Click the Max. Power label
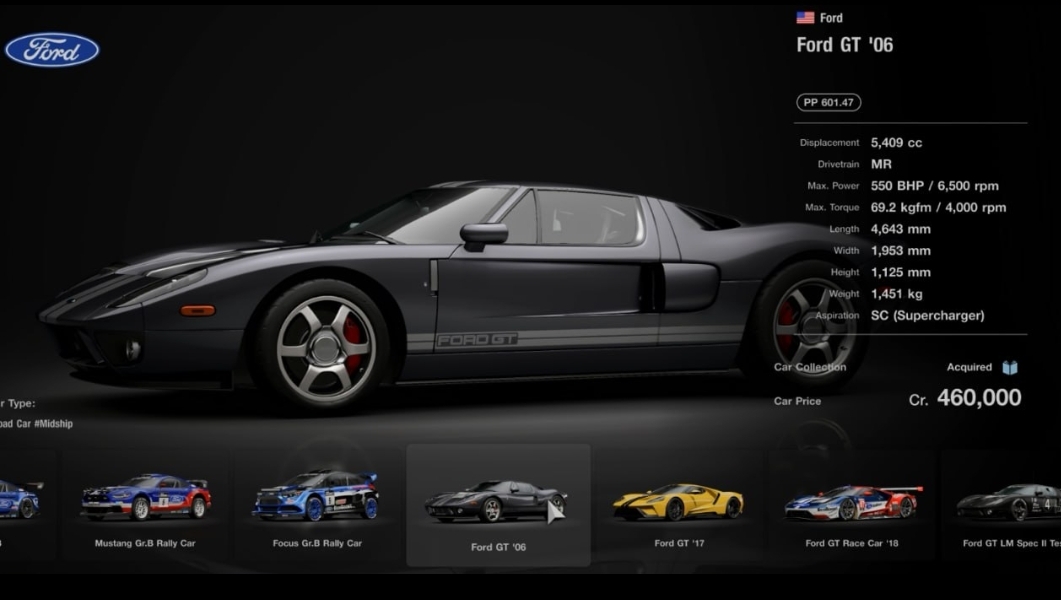 coord(833,186)
